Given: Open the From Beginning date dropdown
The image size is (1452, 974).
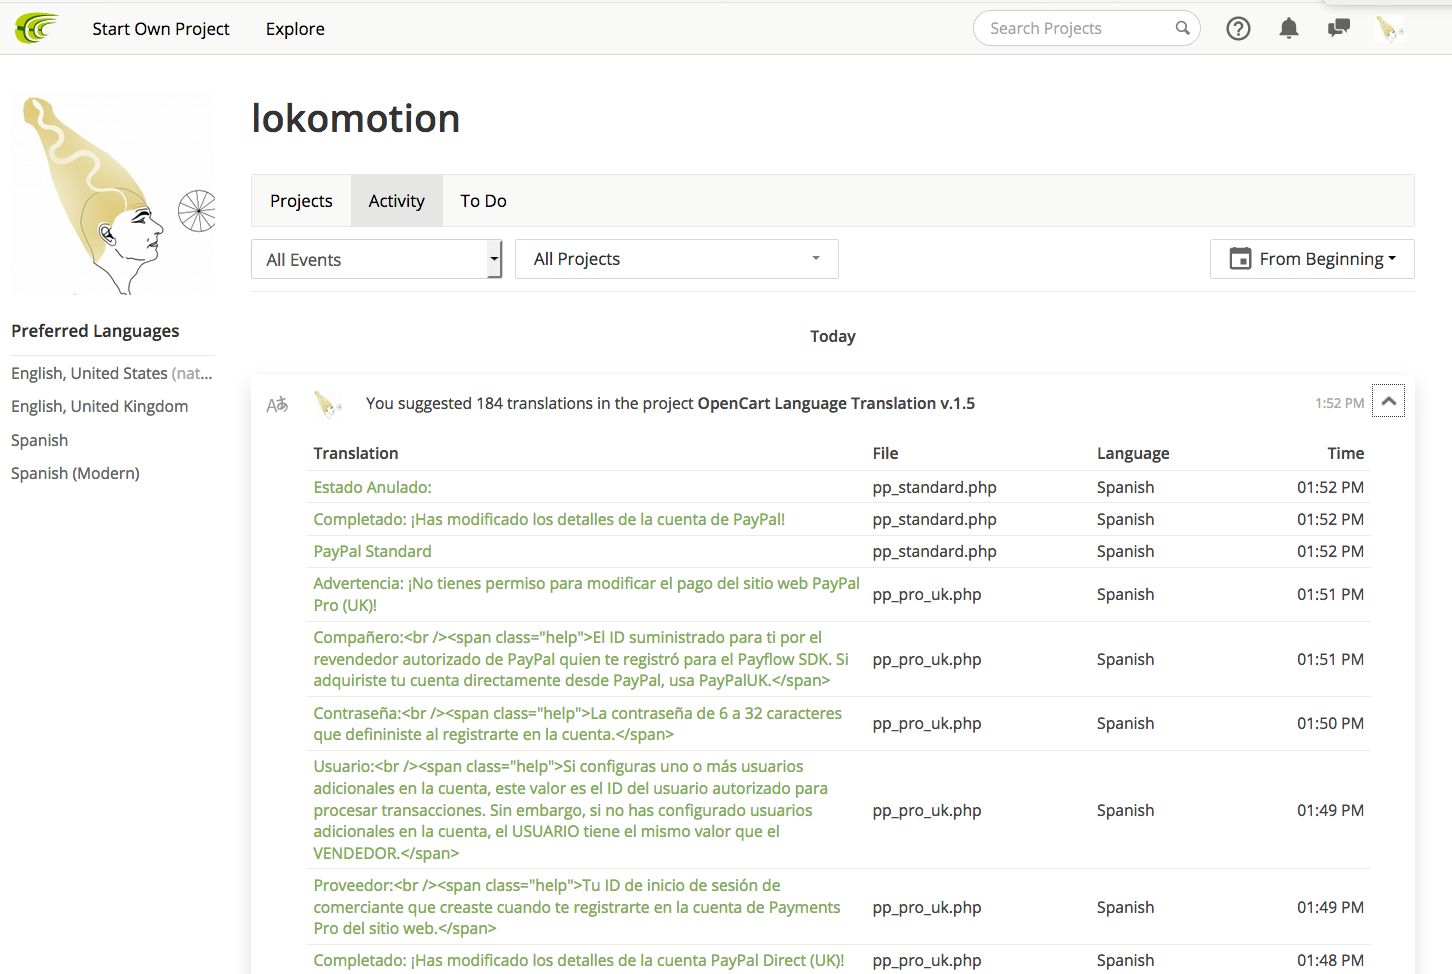Looking at the screenshot, I should (x=1312, y=259).
